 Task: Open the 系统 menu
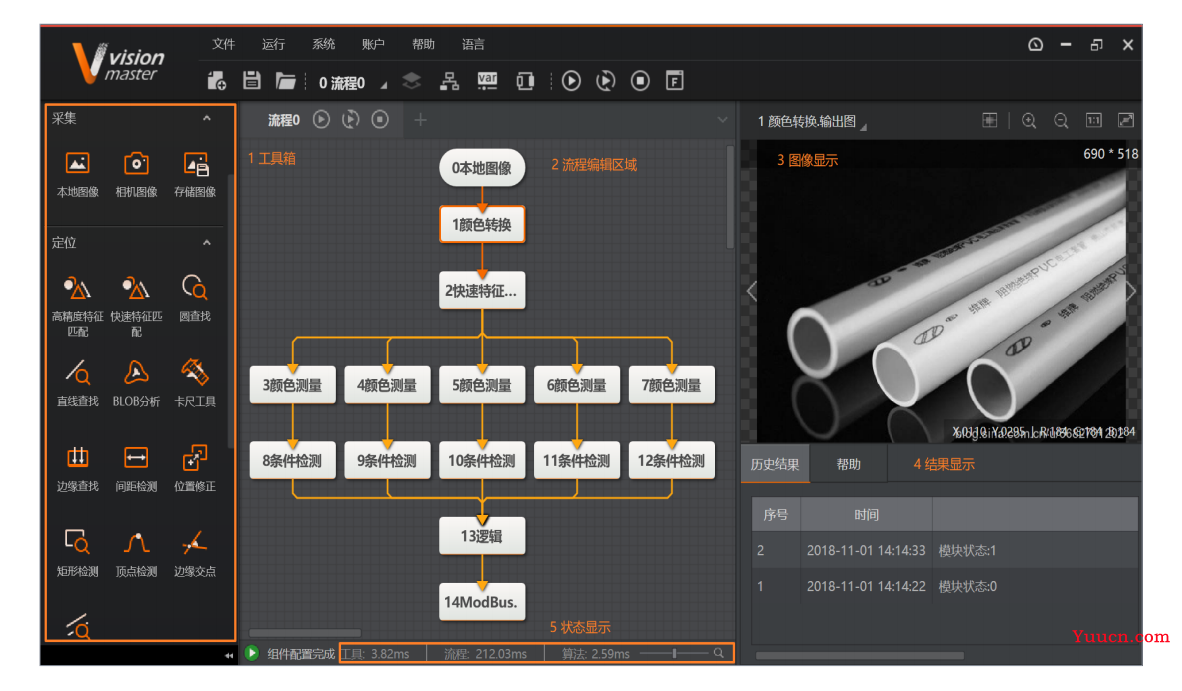click(x=323, y=44)
